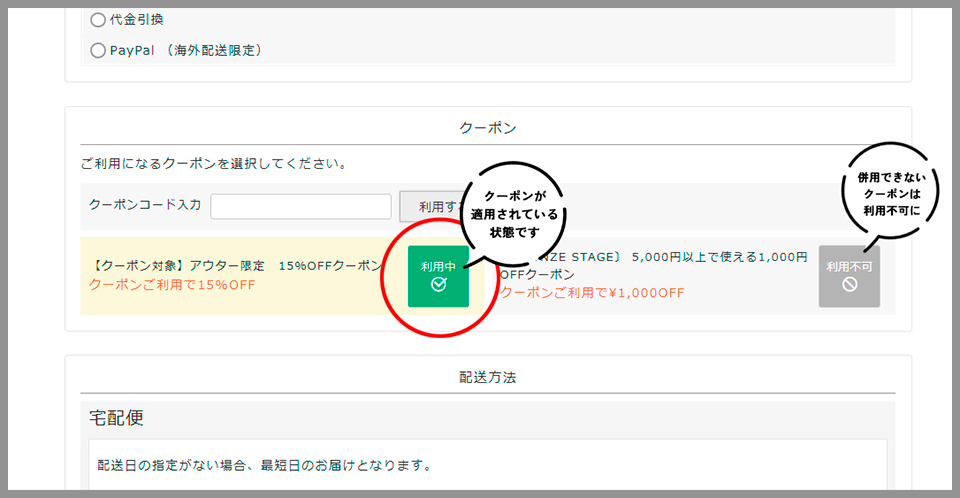Click the 配送方法 section heading
Screen dimensions: 960x498
487,377
